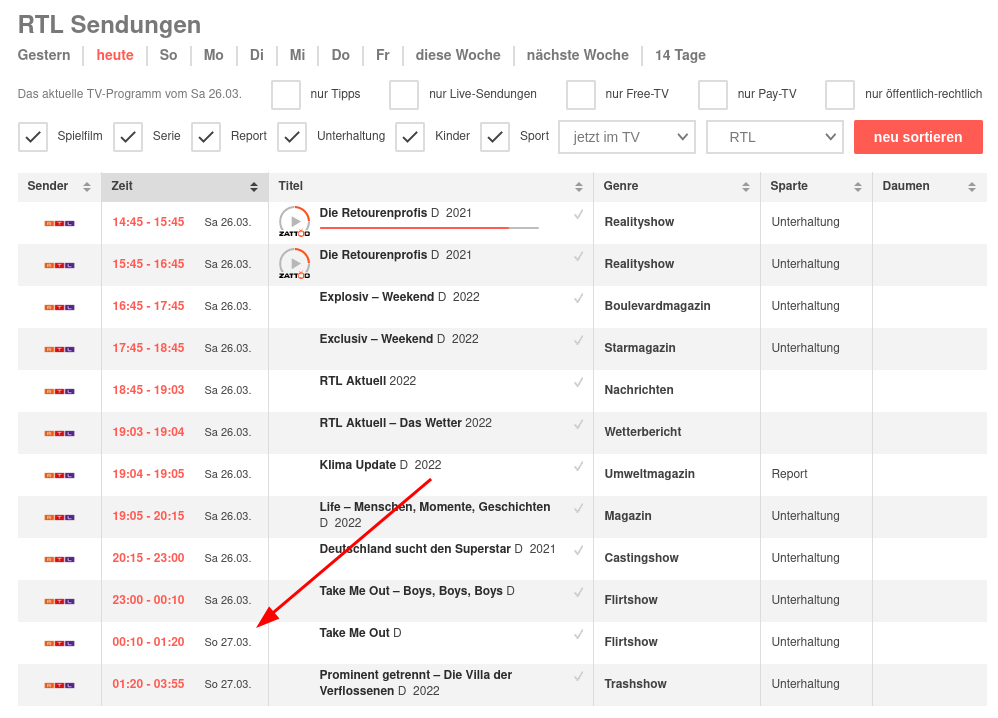Enable the 'nur Free-TV' filter
The width and height of the screenshot is (998, 718).
(581, 94)
